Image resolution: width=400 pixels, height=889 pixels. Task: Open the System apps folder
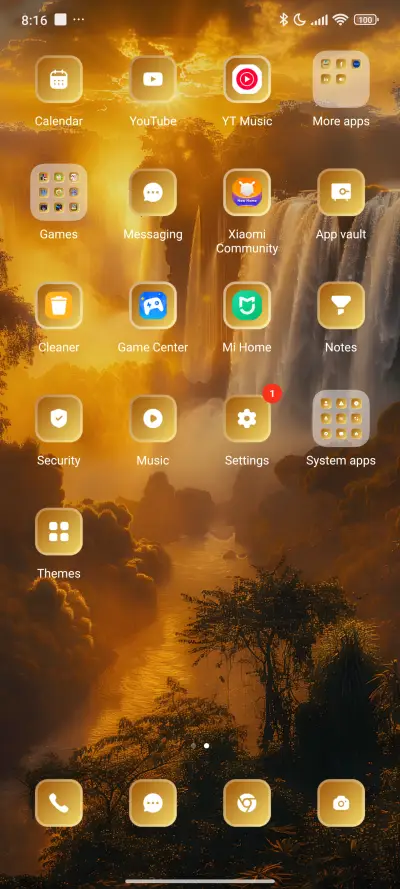pyautogui.click(x=341, y=418)
